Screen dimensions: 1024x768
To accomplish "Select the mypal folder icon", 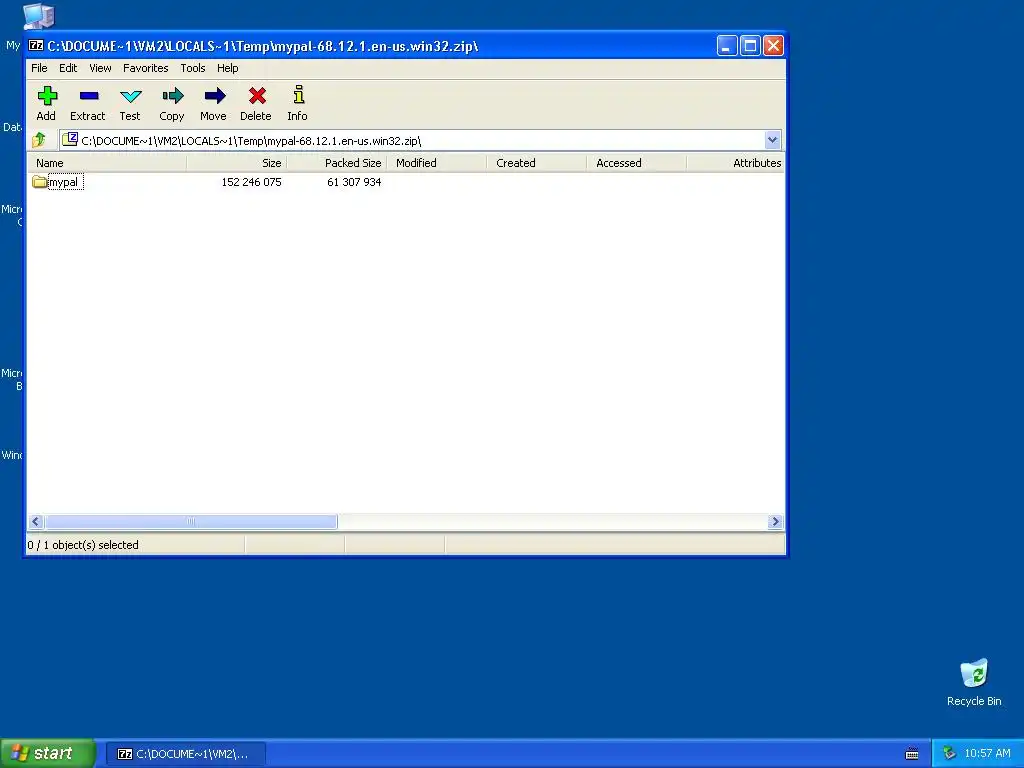I will (x=39, y=182).
